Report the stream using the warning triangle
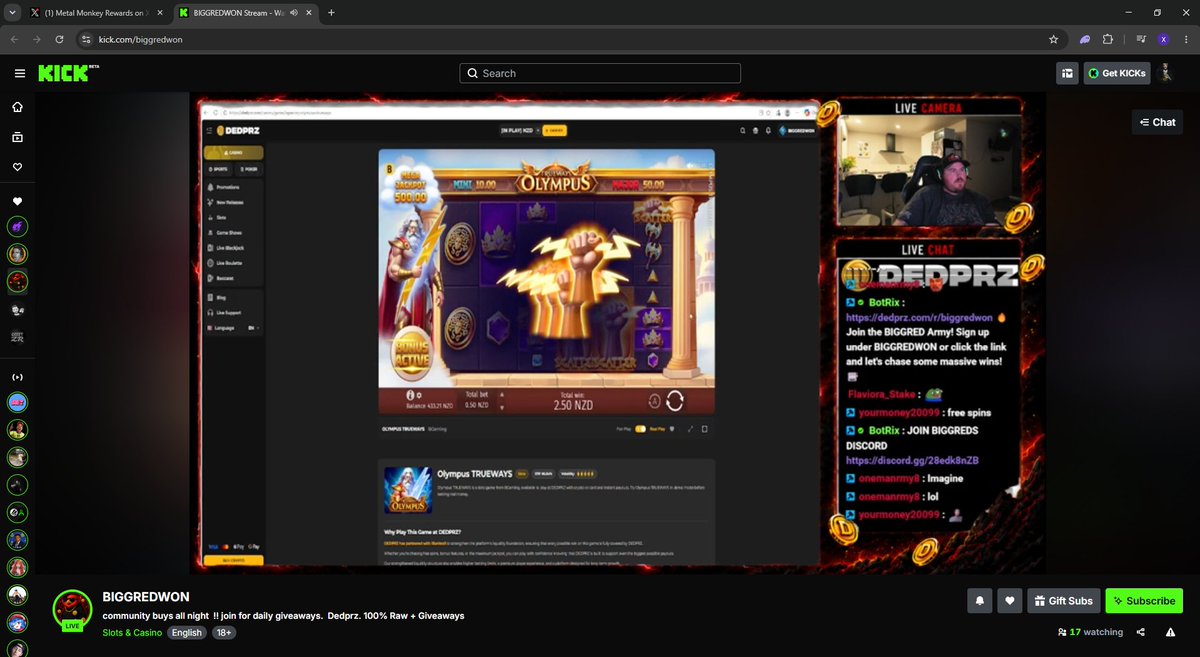The width and height of the screenshot is (1200, 657). pyautogui.click(x=1170, y=632)
